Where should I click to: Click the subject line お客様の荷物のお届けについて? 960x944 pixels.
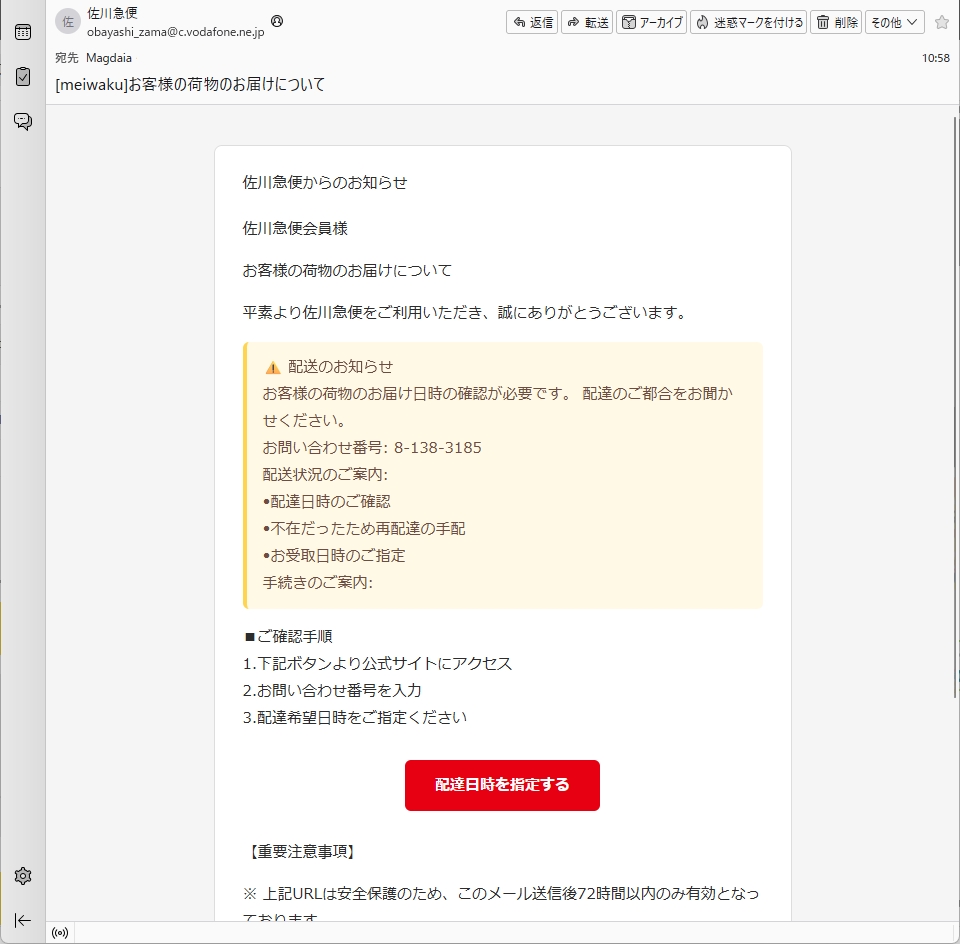[190, 84]
